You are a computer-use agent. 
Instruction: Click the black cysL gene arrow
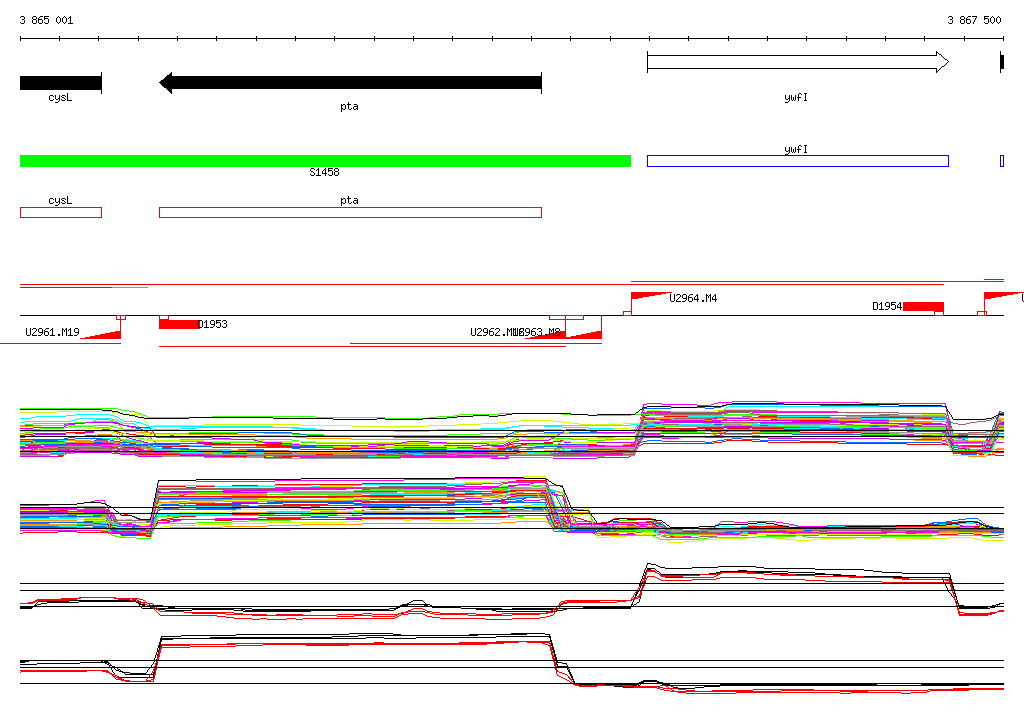coord(61,83)
